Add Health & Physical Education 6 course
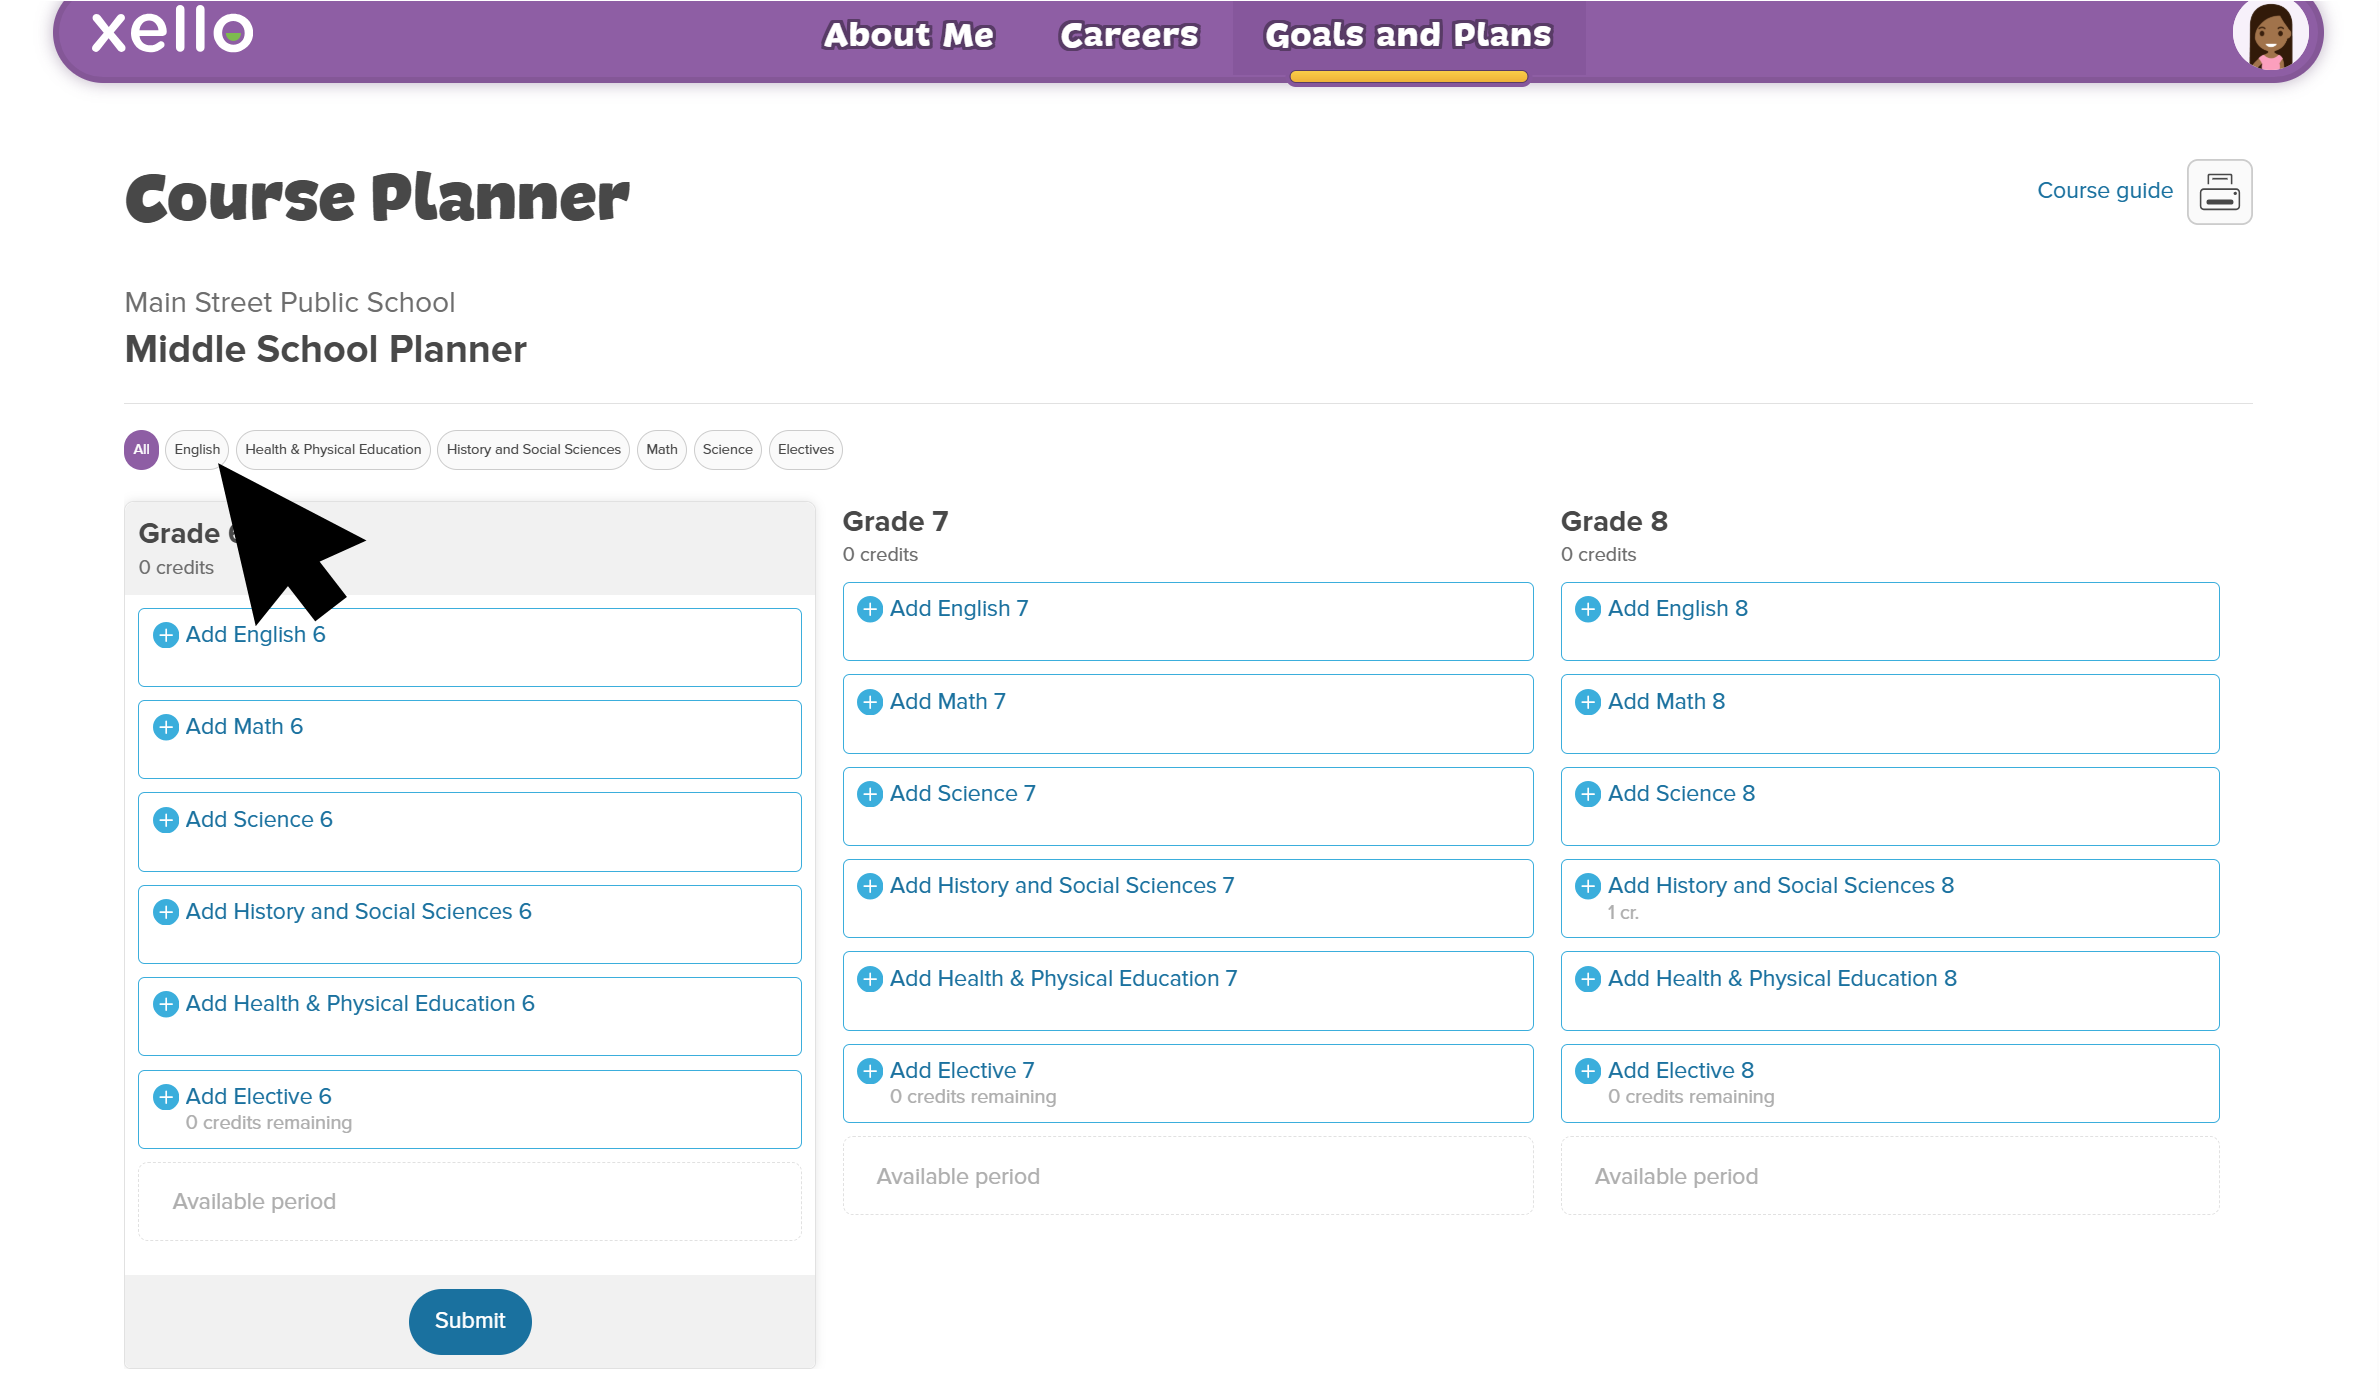This screenshot has width=2379, height=1398. (x=470, y=1016)
